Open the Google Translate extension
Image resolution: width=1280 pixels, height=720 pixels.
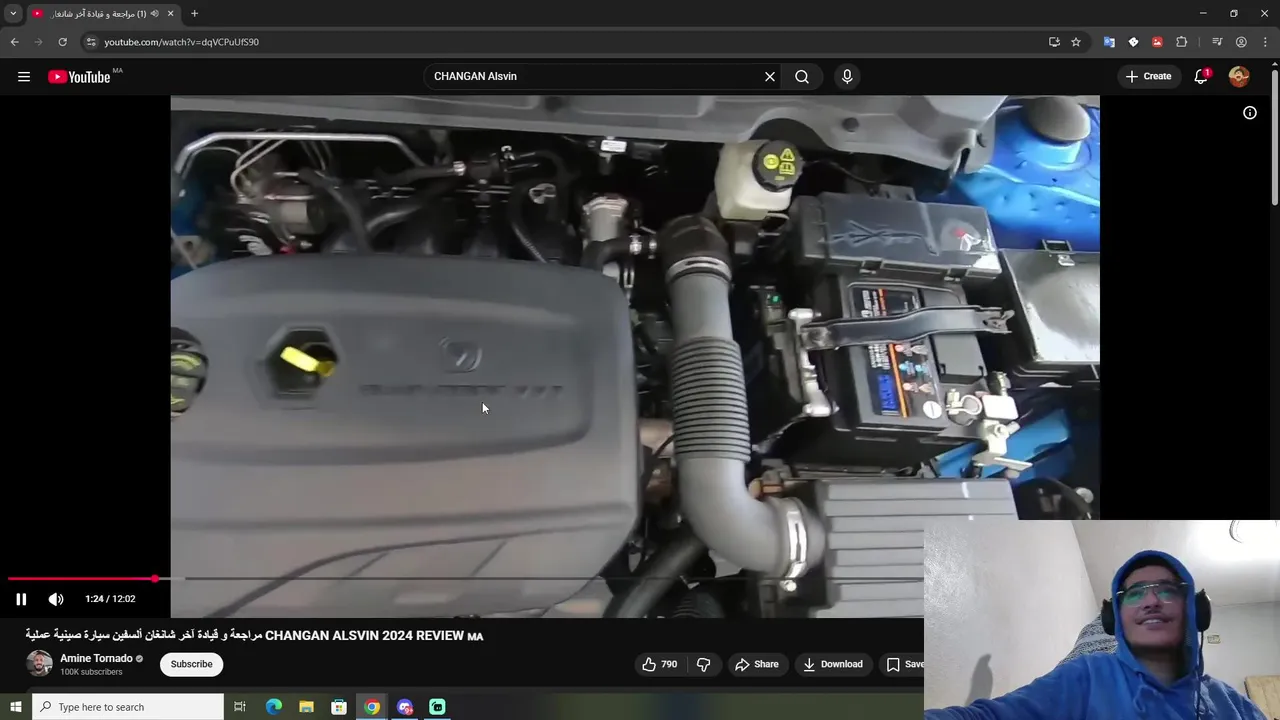[1109, 42]
